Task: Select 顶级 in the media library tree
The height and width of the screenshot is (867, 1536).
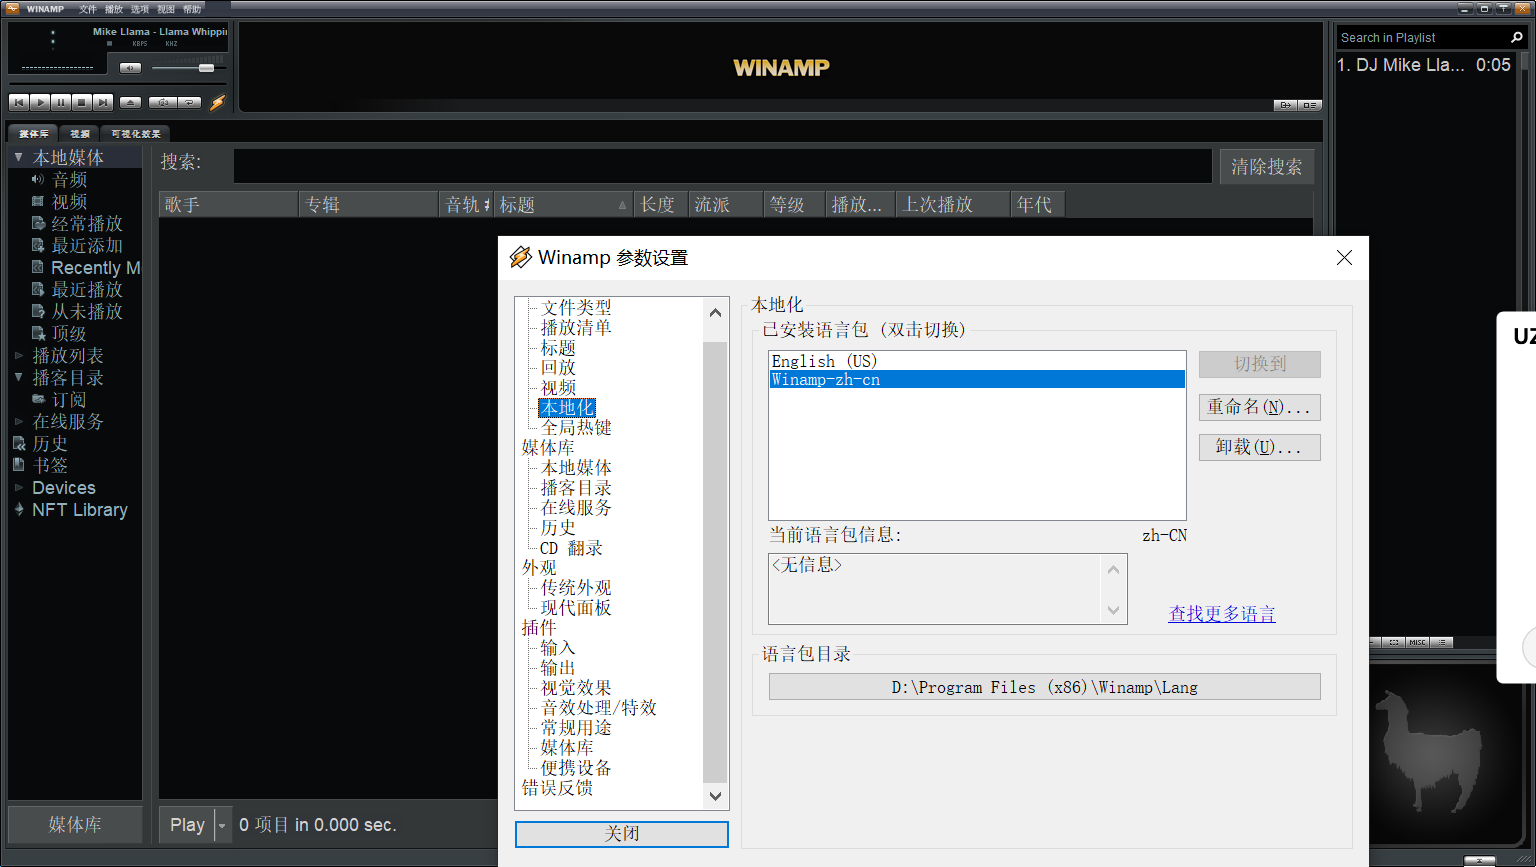Action: pos(69,333)
